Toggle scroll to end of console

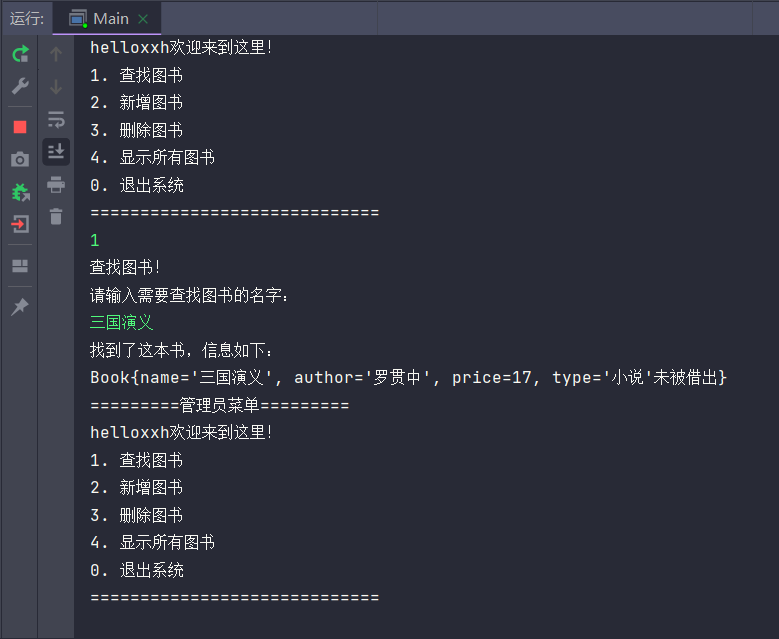[56, 151]
